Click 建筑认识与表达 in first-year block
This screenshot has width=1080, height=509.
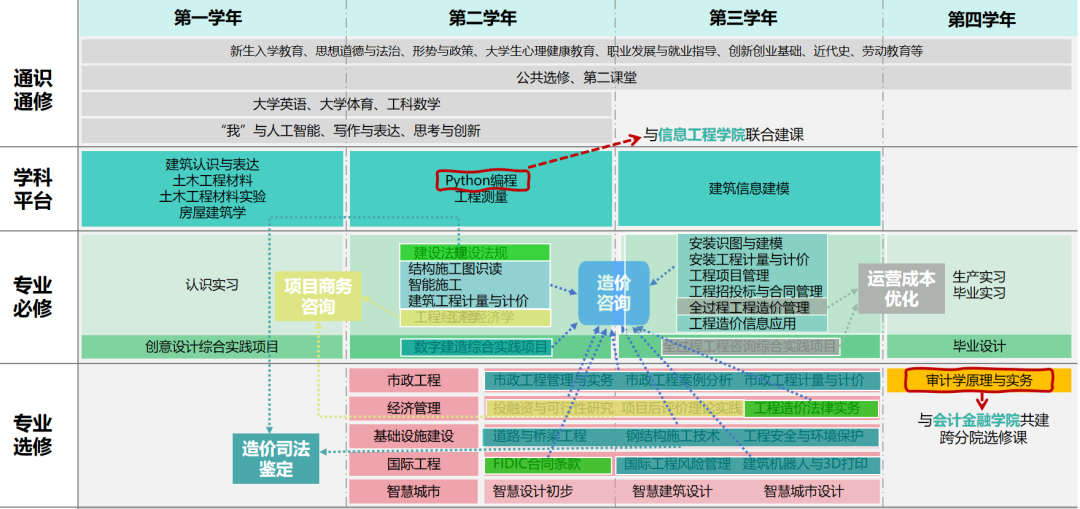point(212,165)
